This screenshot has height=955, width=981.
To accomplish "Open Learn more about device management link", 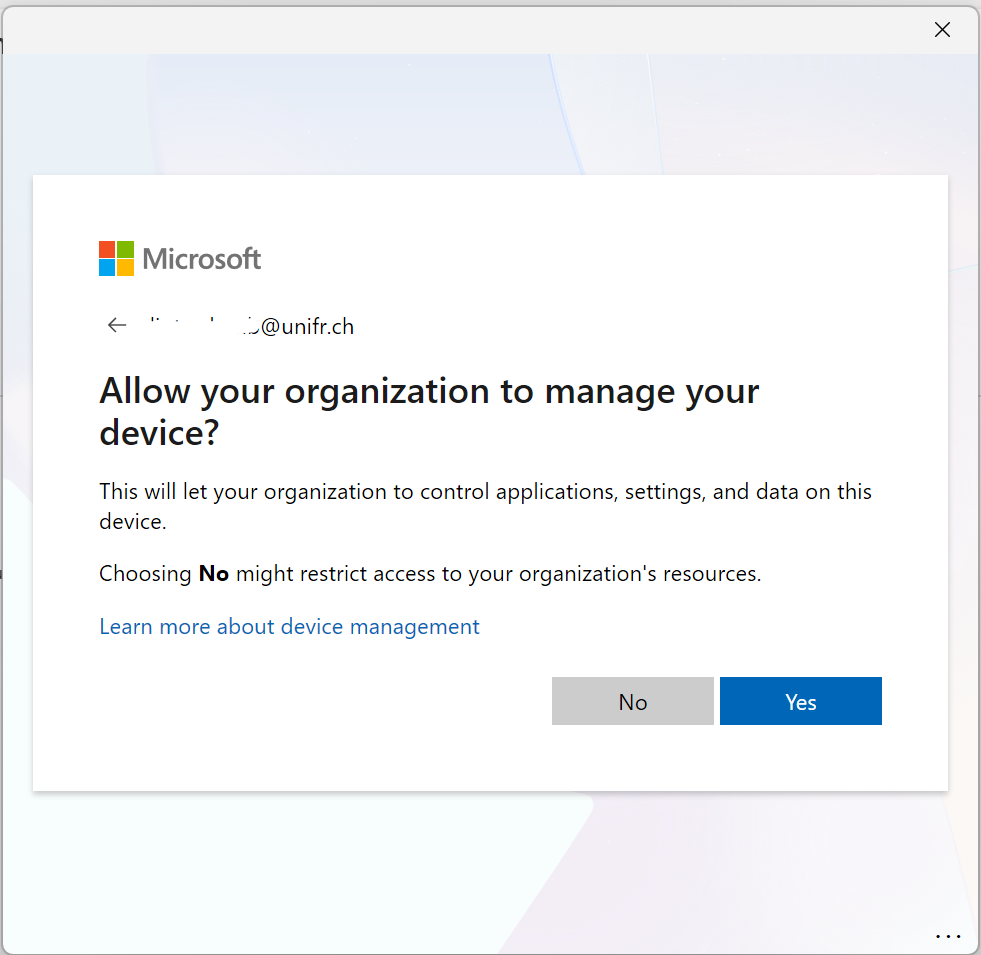I will [289, 626].
